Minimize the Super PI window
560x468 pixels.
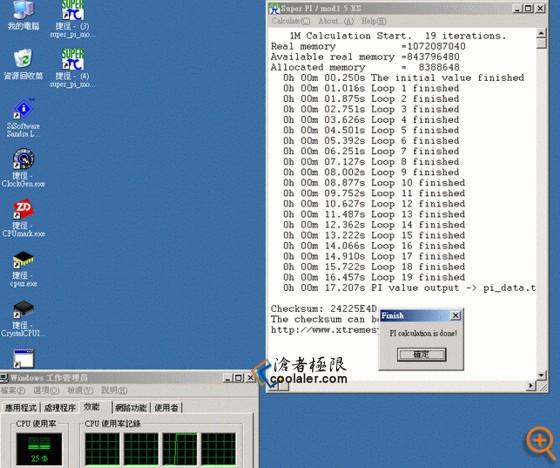point(517,8)
